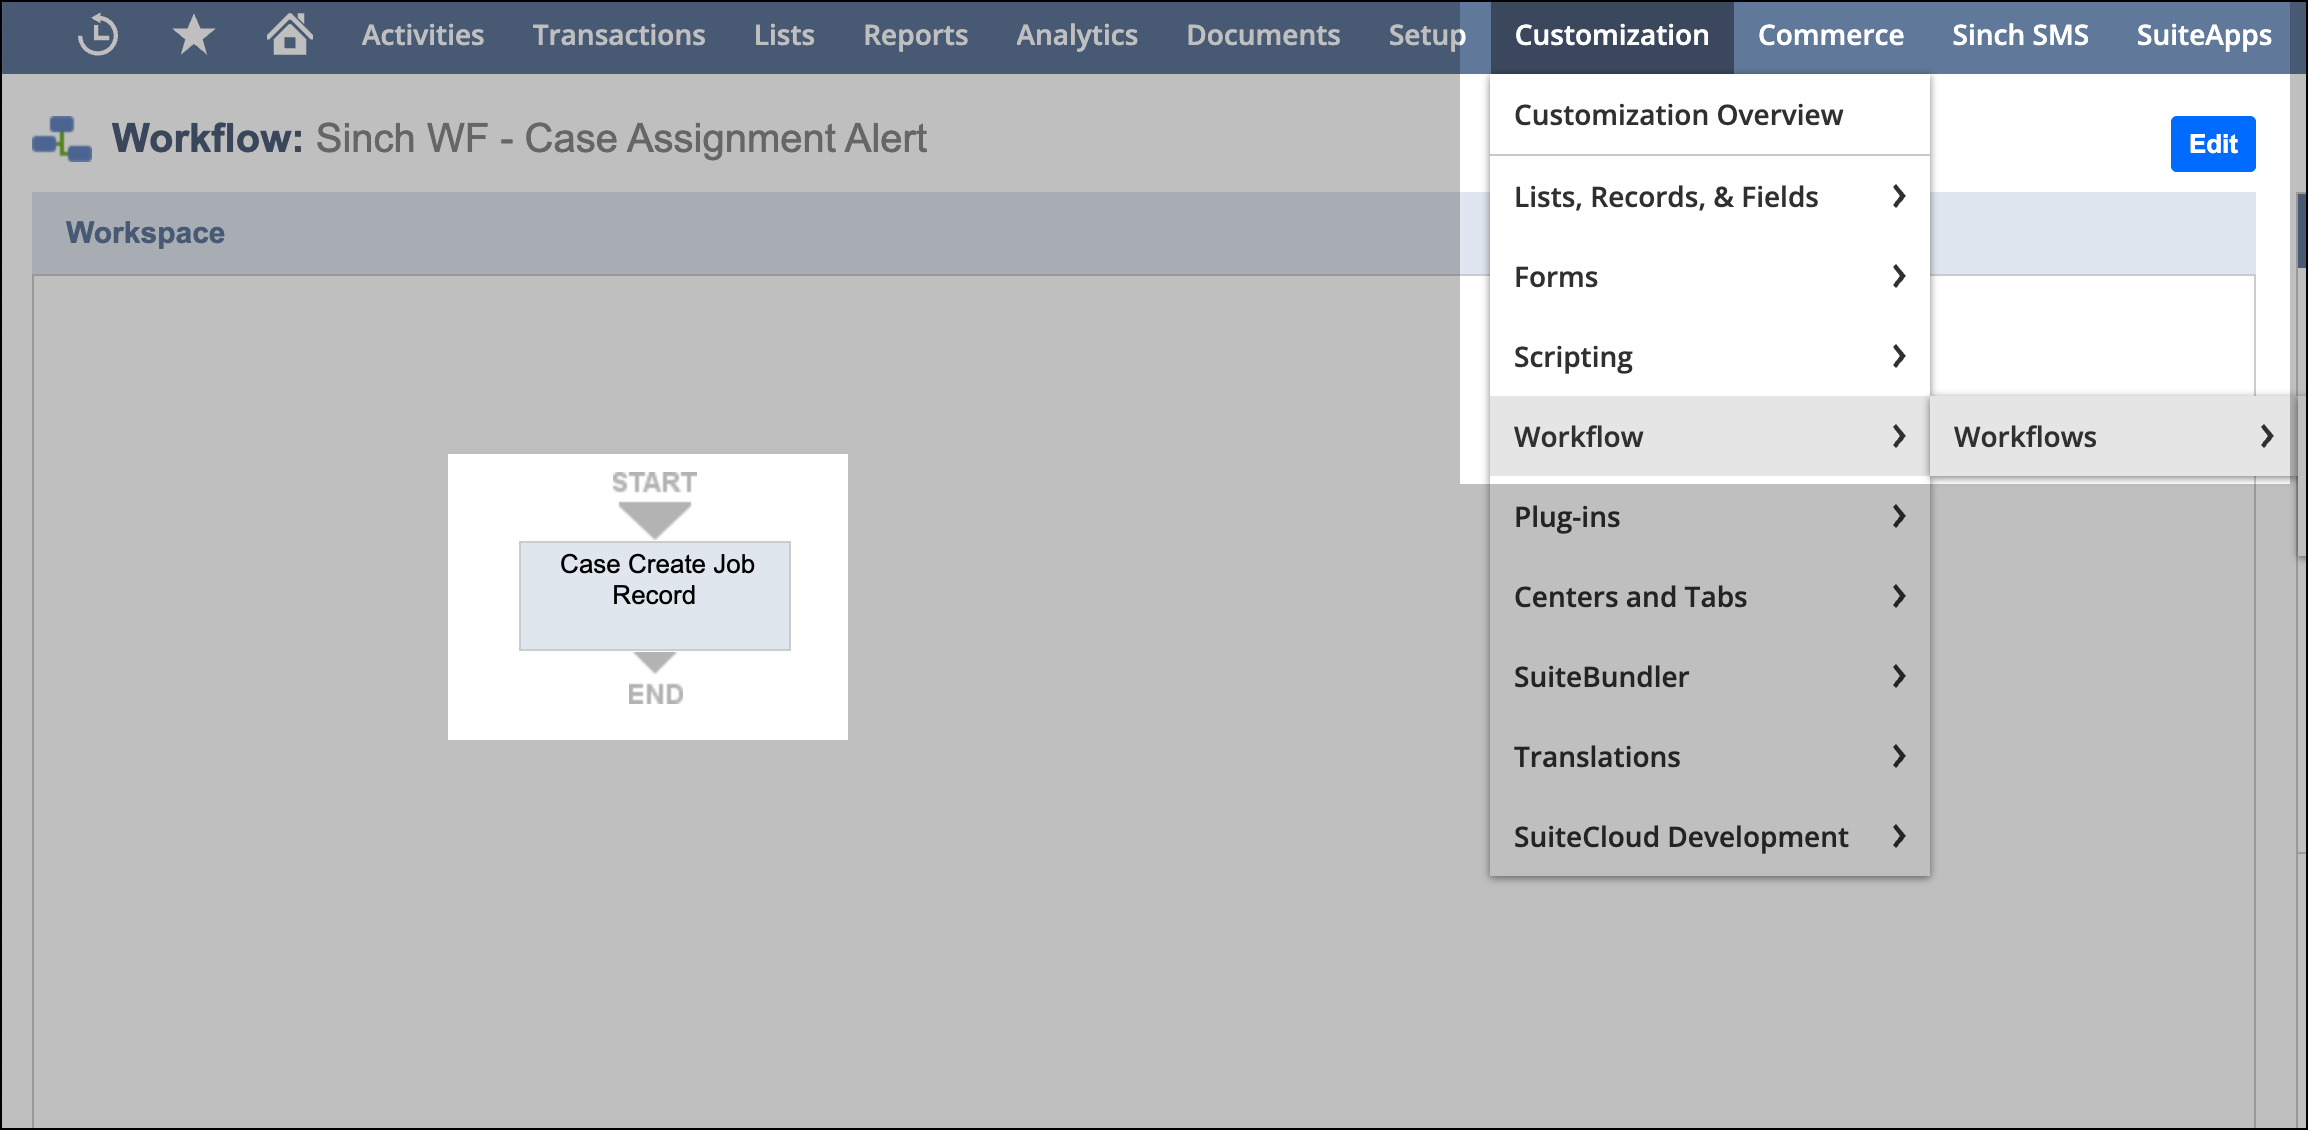2308x1130 pixels.
Task: Choose the Translations menu entry
Action: (1709, 756)
